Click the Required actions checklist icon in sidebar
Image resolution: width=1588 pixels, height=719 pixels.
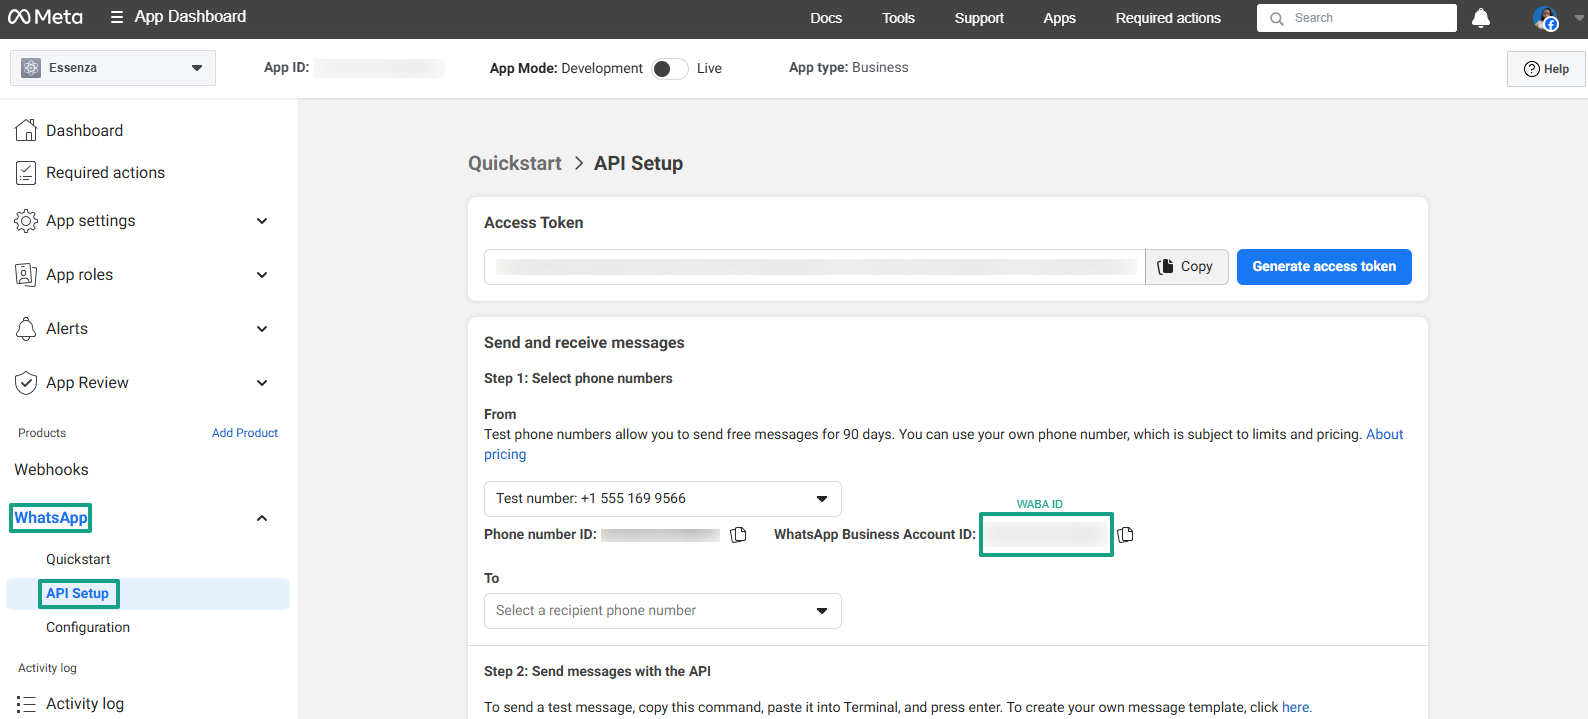tap(26, 173)
